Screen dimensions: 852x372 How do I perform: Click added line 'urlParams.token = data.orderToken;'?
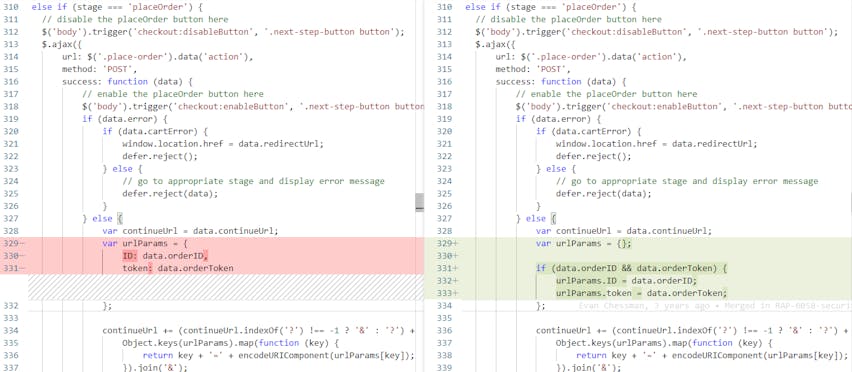point(641,293)
